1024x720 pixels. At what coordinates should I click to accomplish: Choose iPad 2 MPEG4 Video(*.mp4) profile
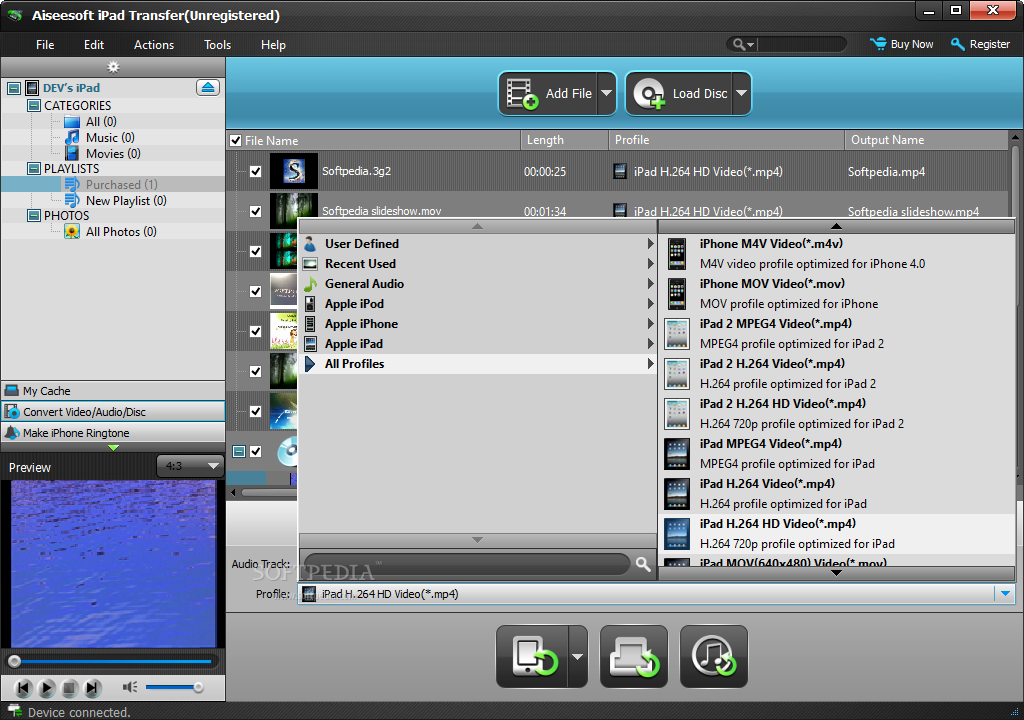[838, 333]
